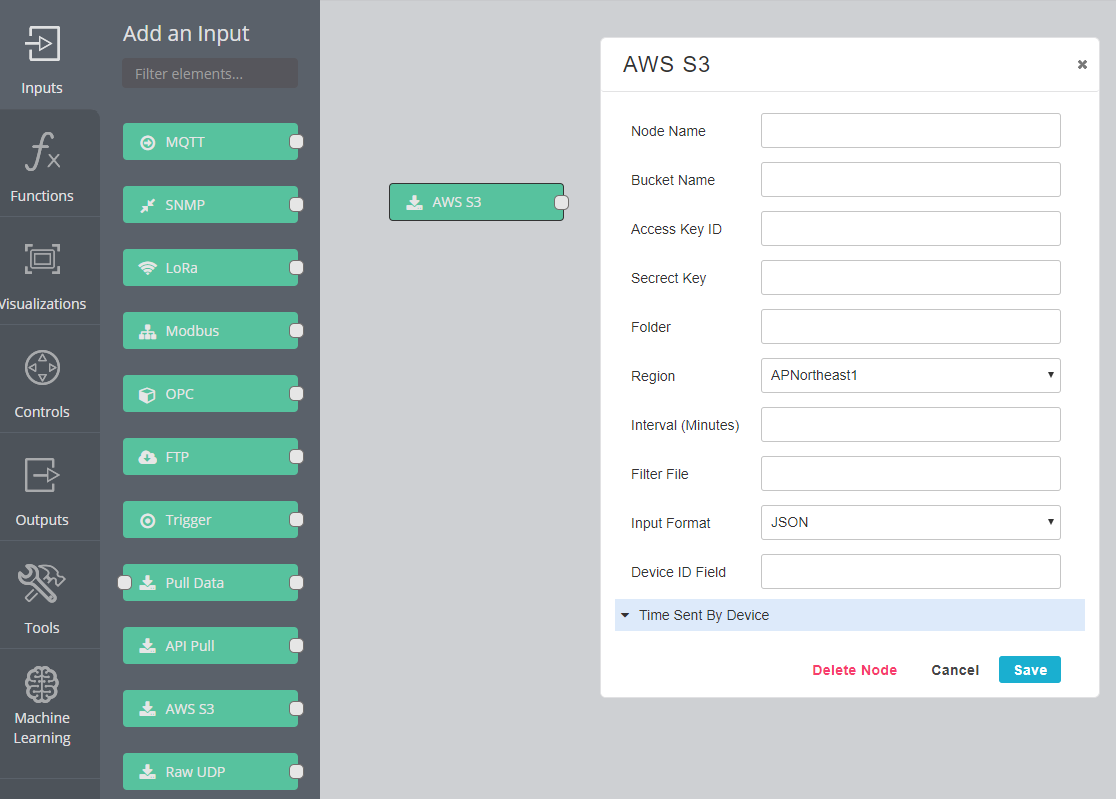Click the Device ID Field input
The width and height of the screenshot is (1116, 799).
(910, 571)
